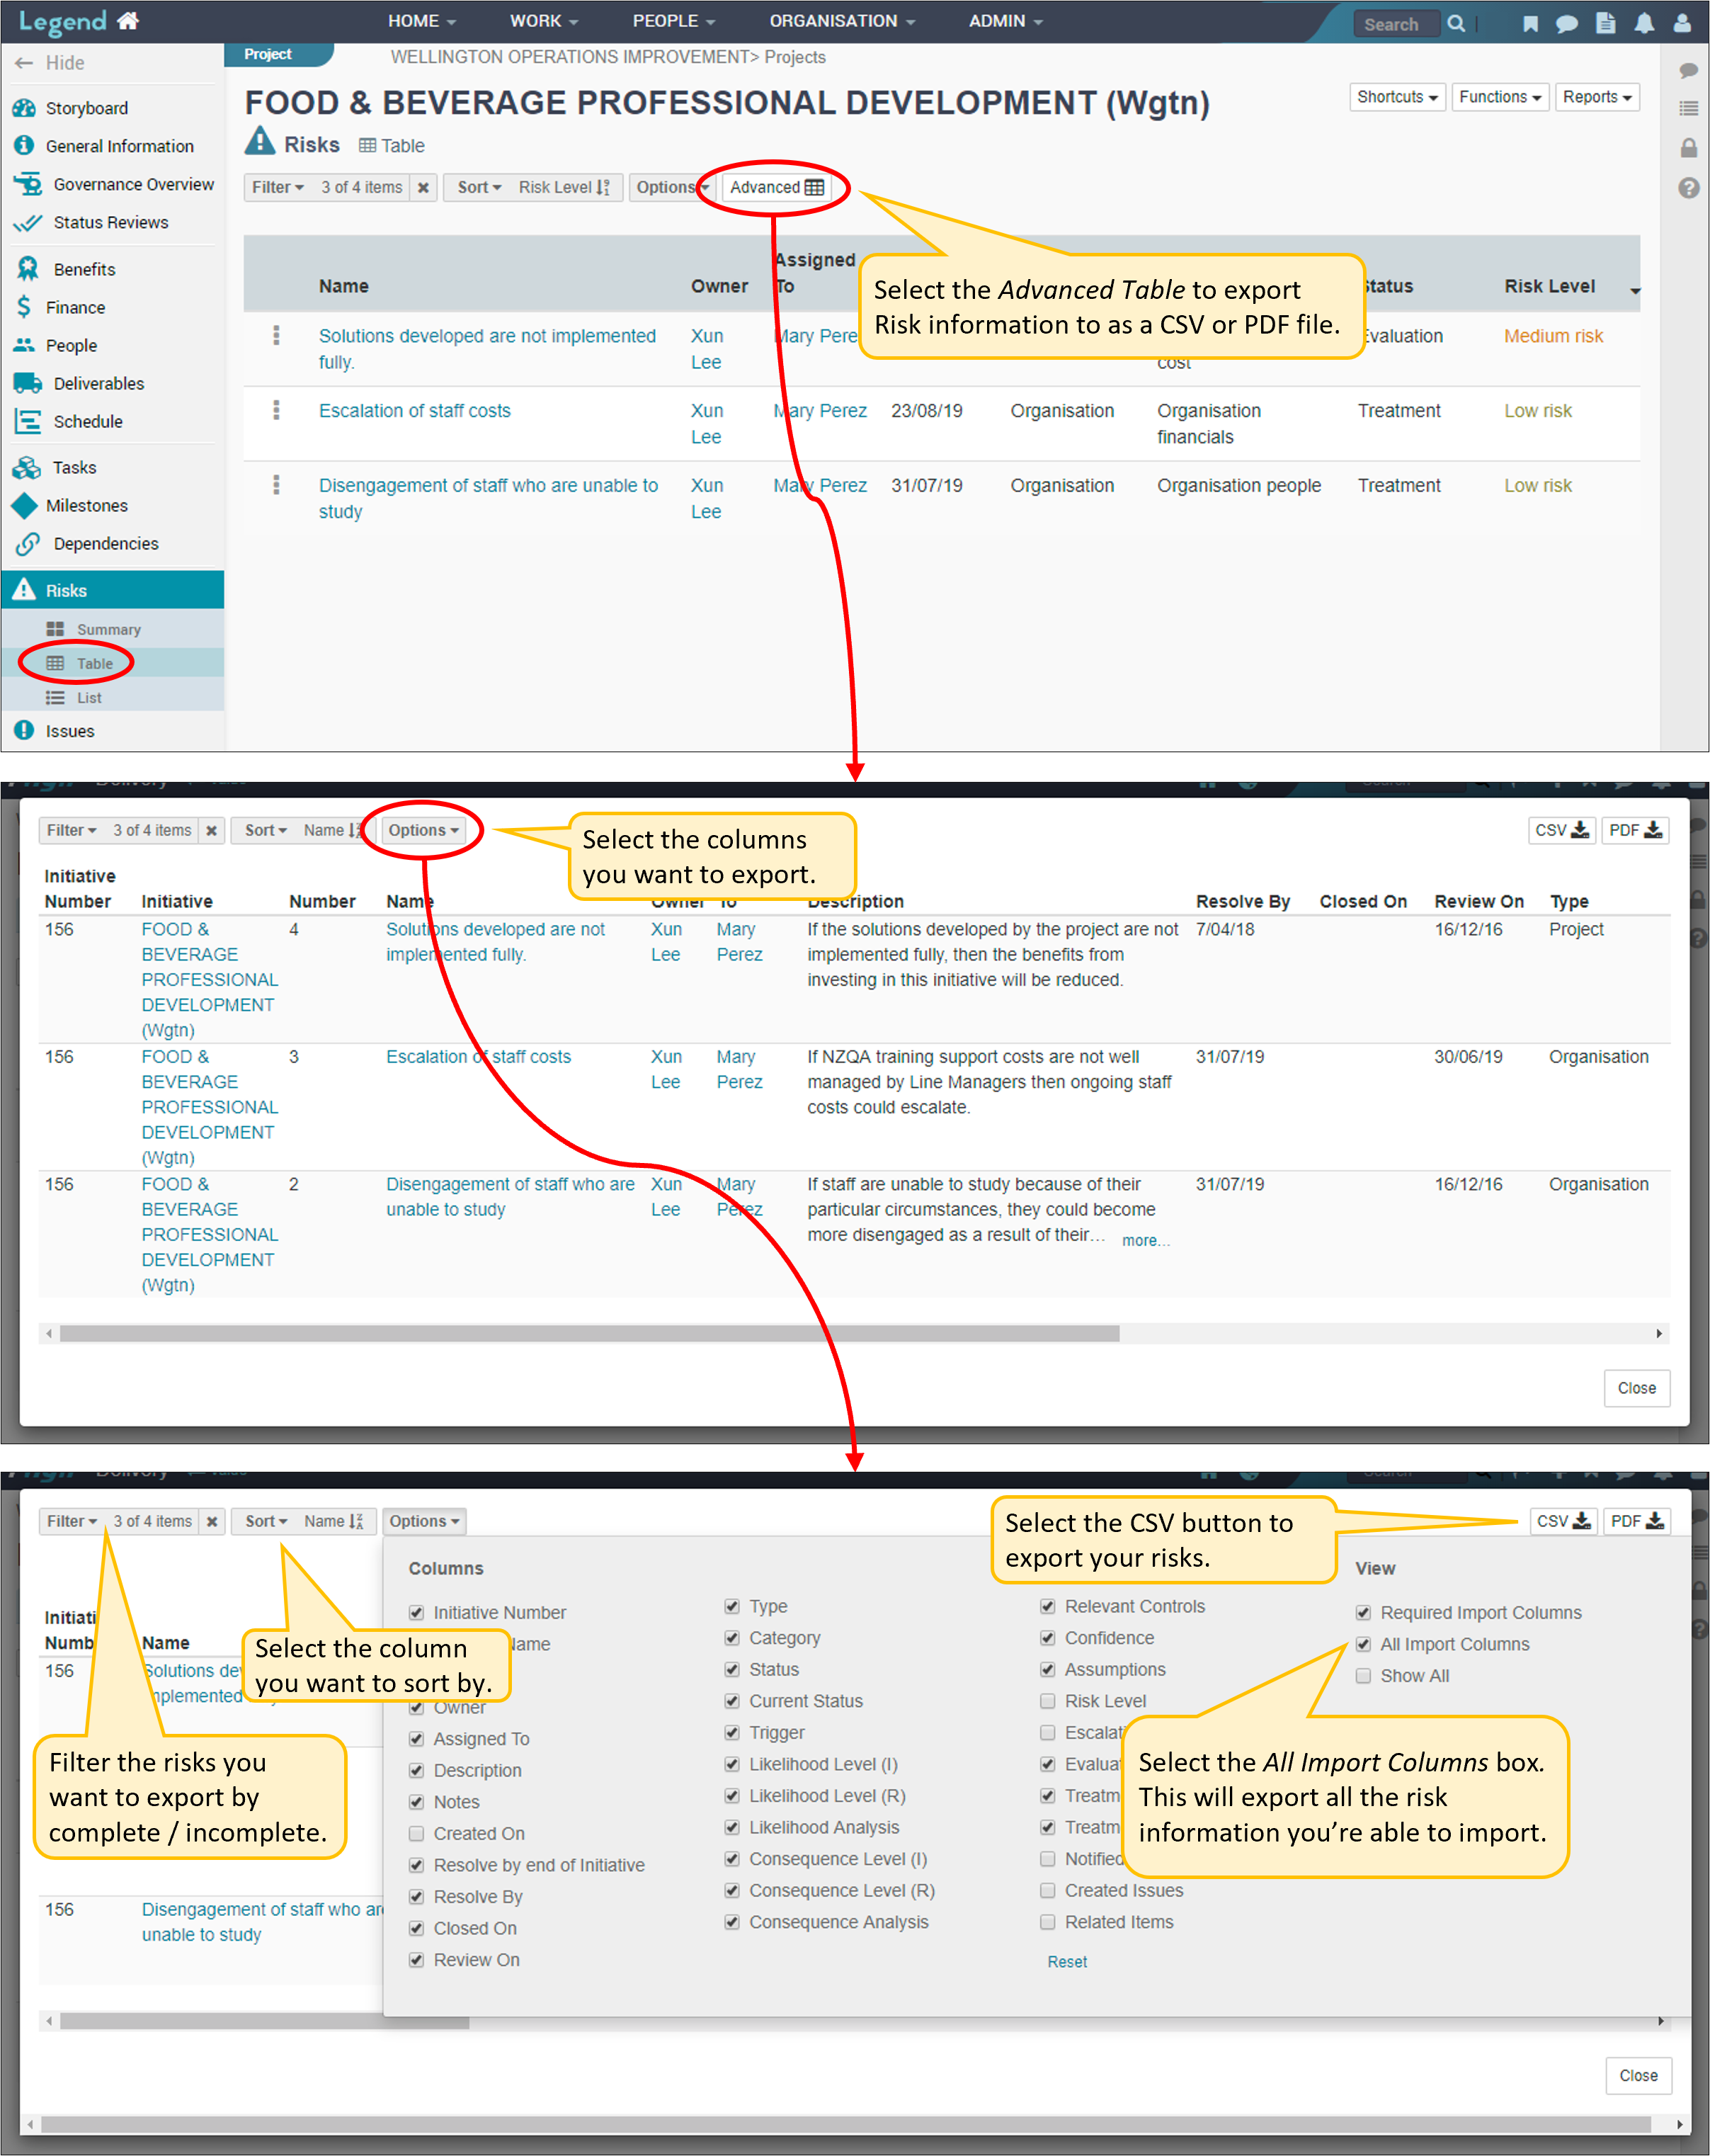The height and width of the screenshot is (2156, 1710).
Task: Click the more... link in description
Action: 1145,1240
